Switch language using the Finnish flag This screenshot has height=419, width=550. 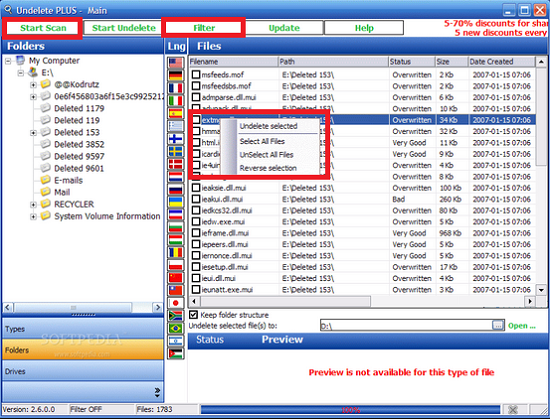[175, 139]
